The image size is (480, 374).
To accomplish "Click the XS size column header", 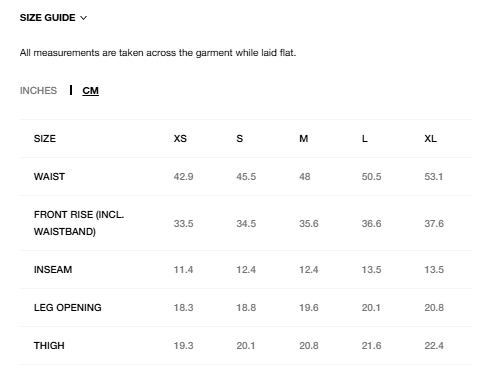I will click(180, 139).
